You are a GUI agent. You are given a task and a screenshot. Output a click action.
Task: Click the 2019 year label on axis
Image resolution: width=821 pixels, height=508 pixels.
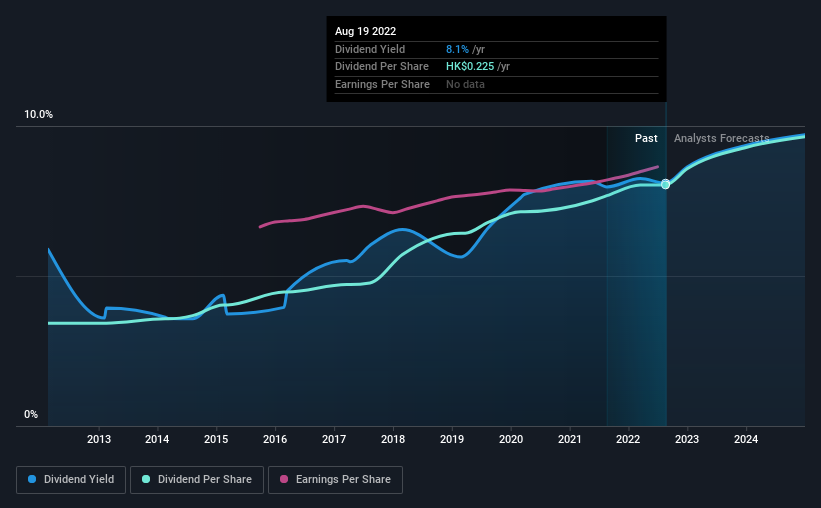[x=452, y=439]
